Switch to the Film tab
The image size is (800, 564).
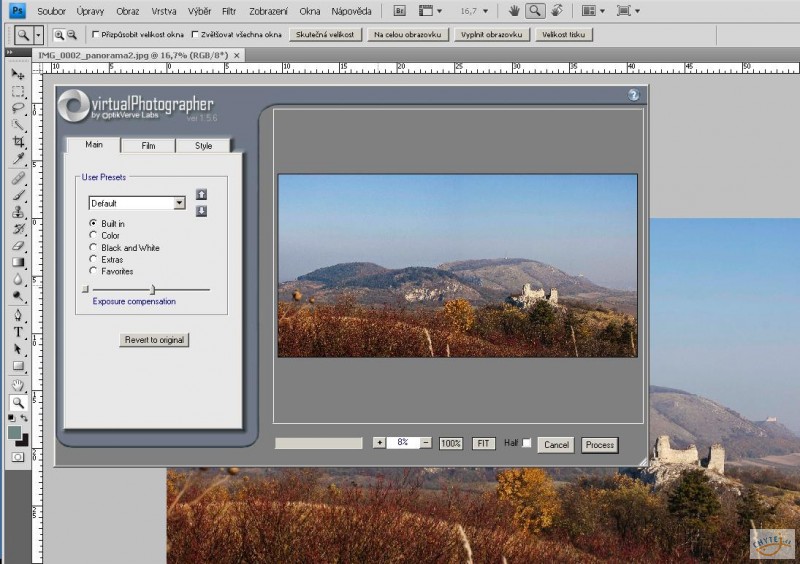click(x=148, y=146)
